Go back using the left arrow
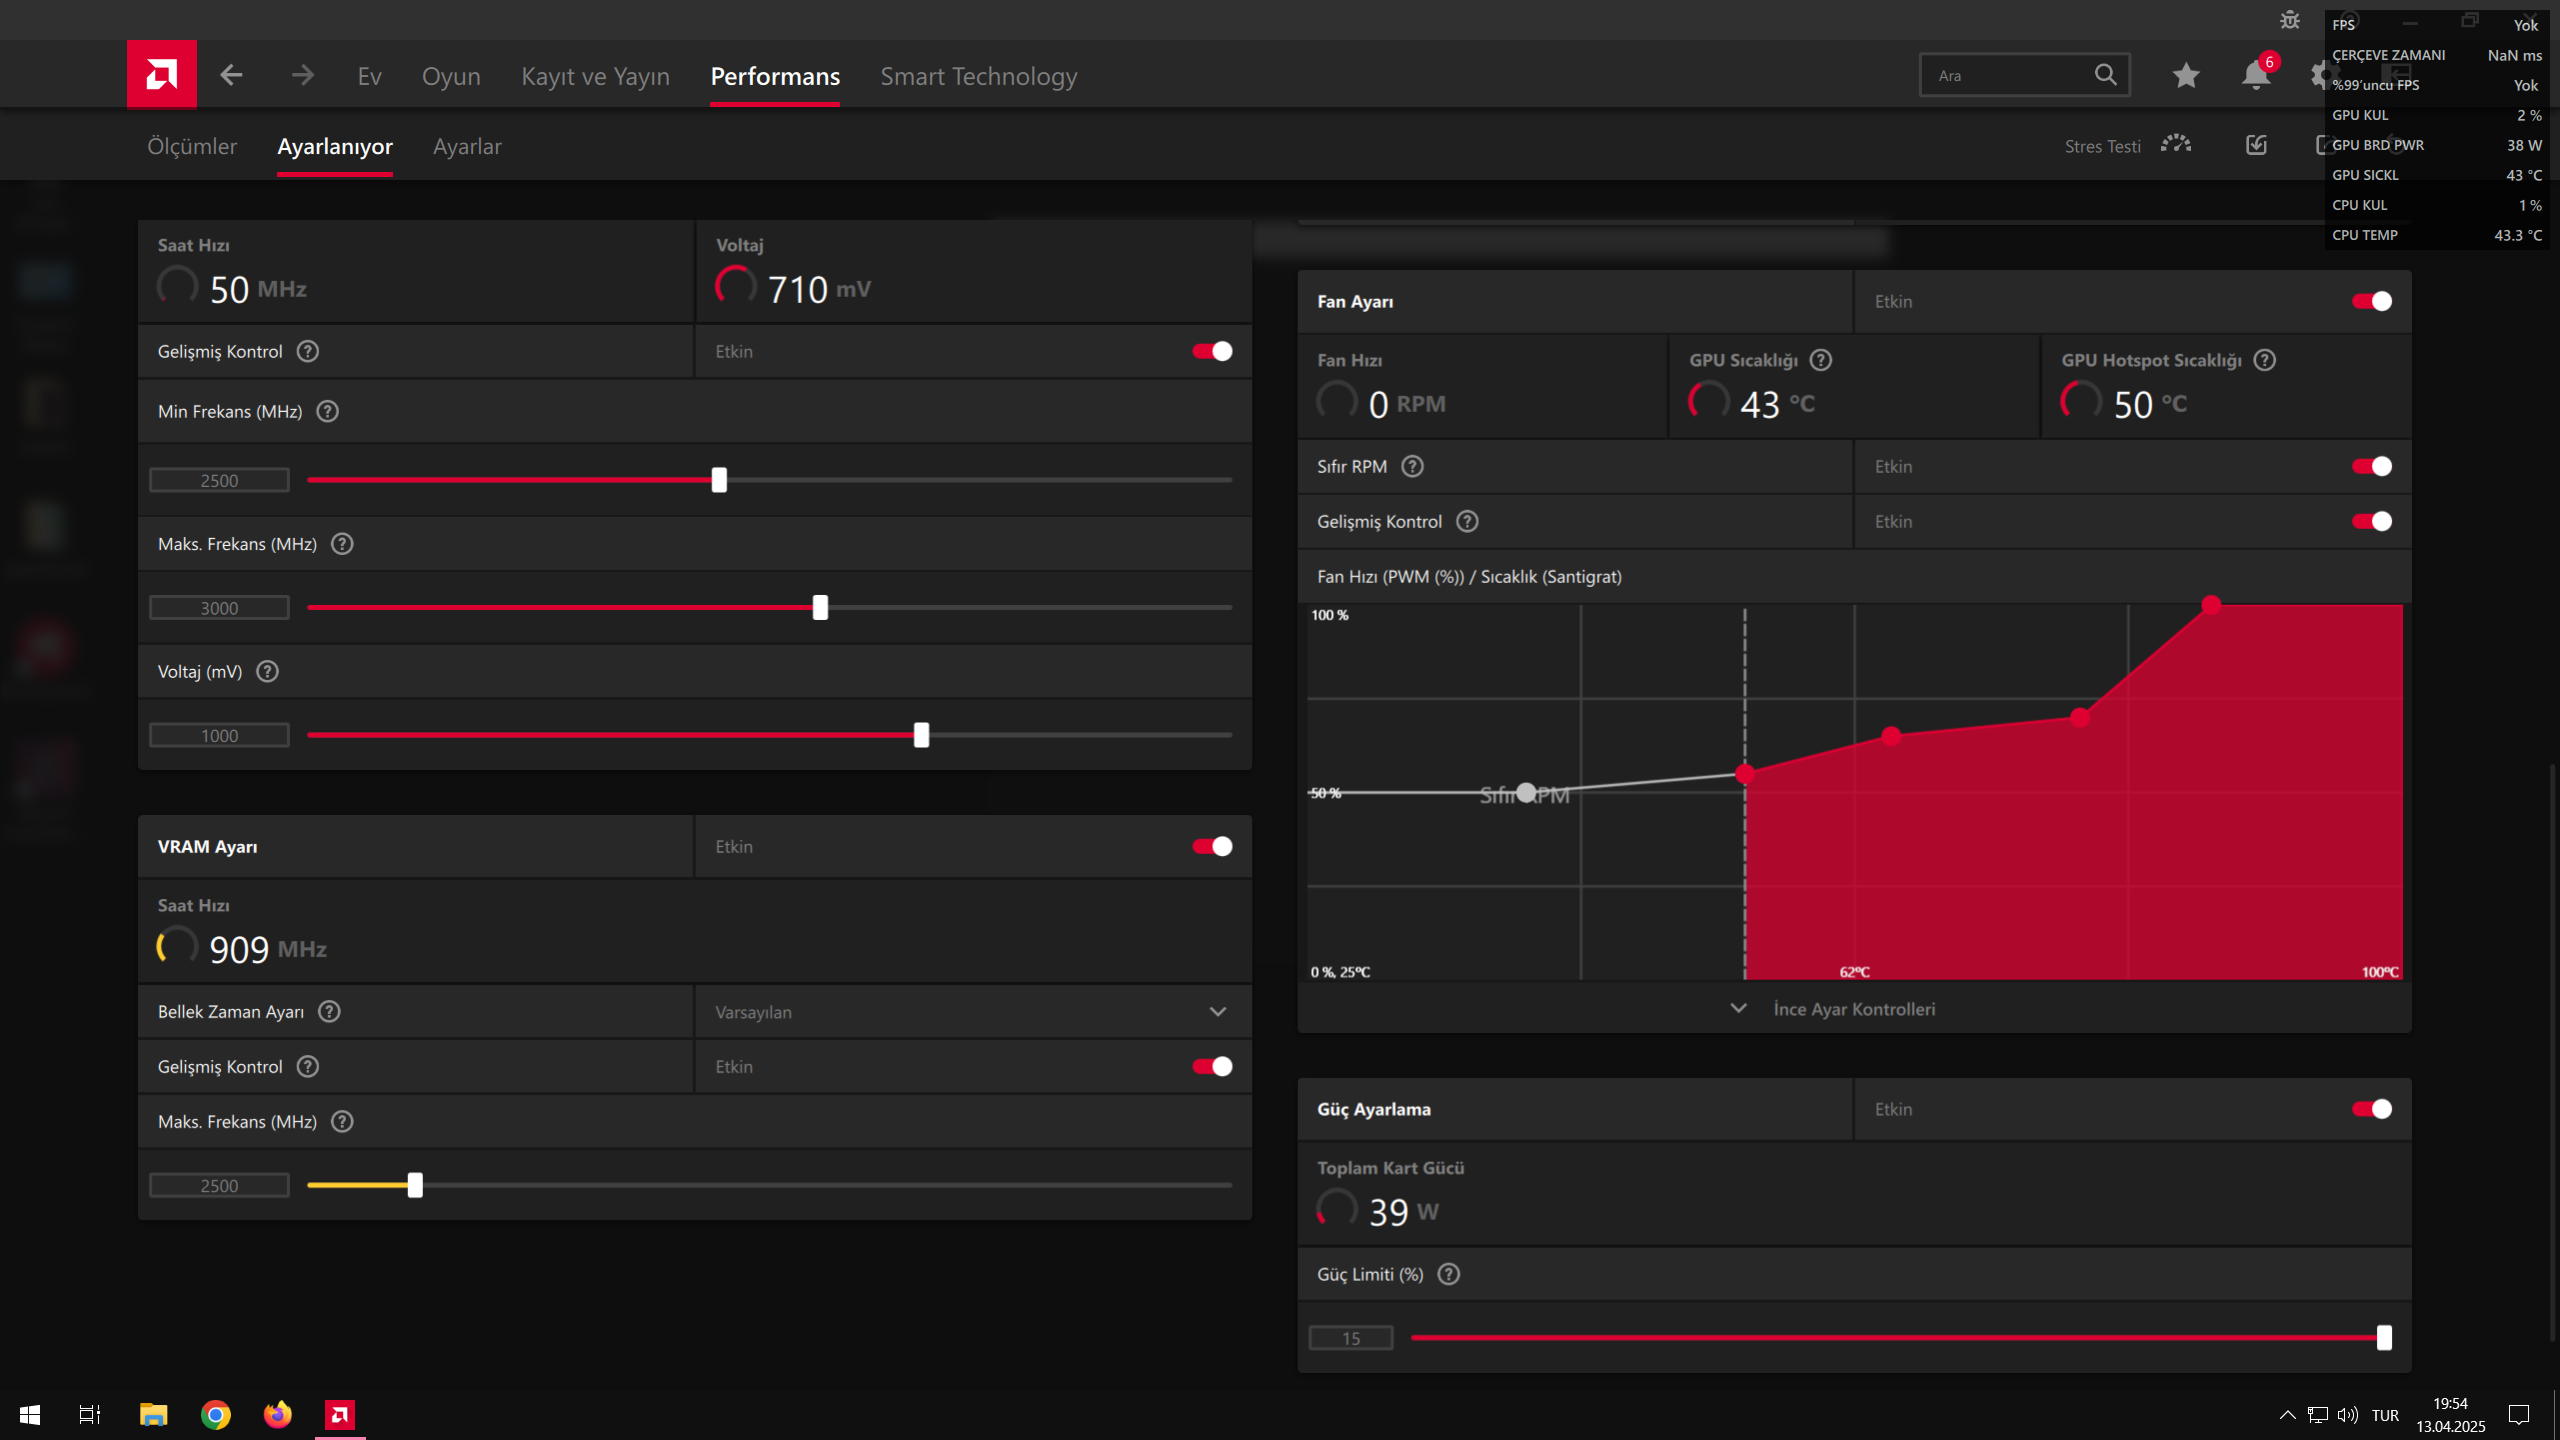 (x=231, y=75)
